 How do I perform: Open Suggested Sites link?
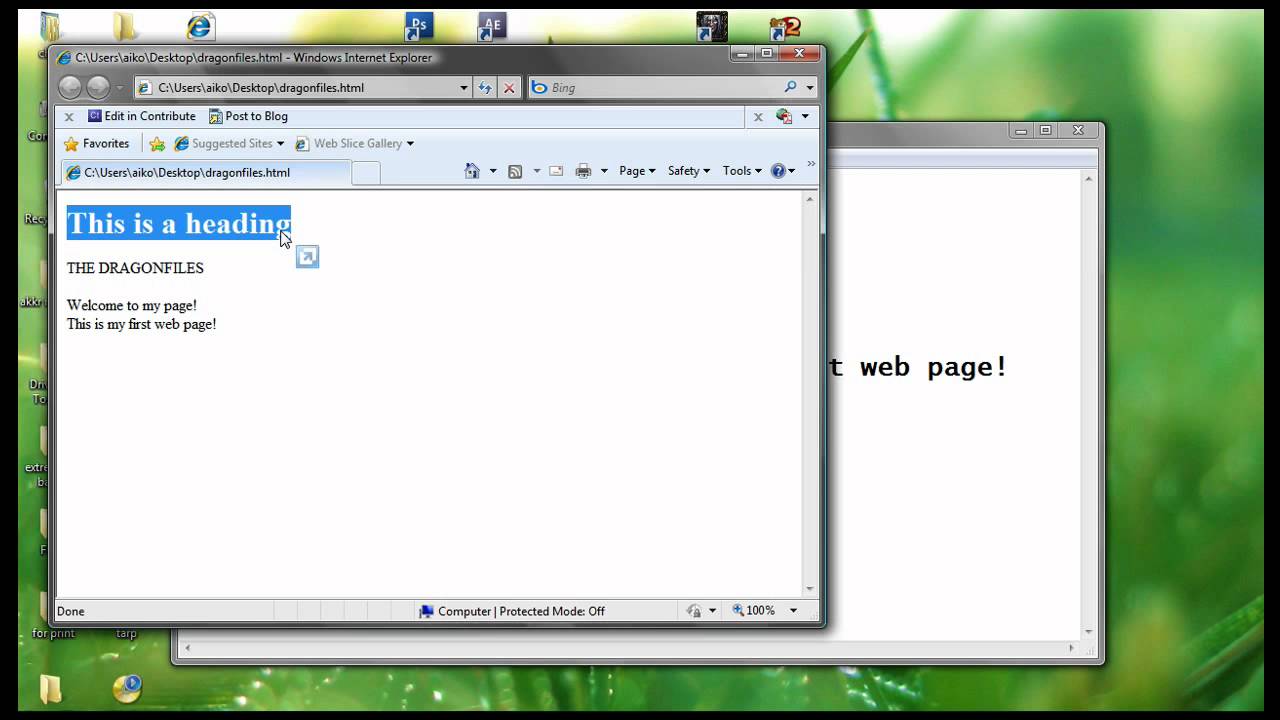229,144
